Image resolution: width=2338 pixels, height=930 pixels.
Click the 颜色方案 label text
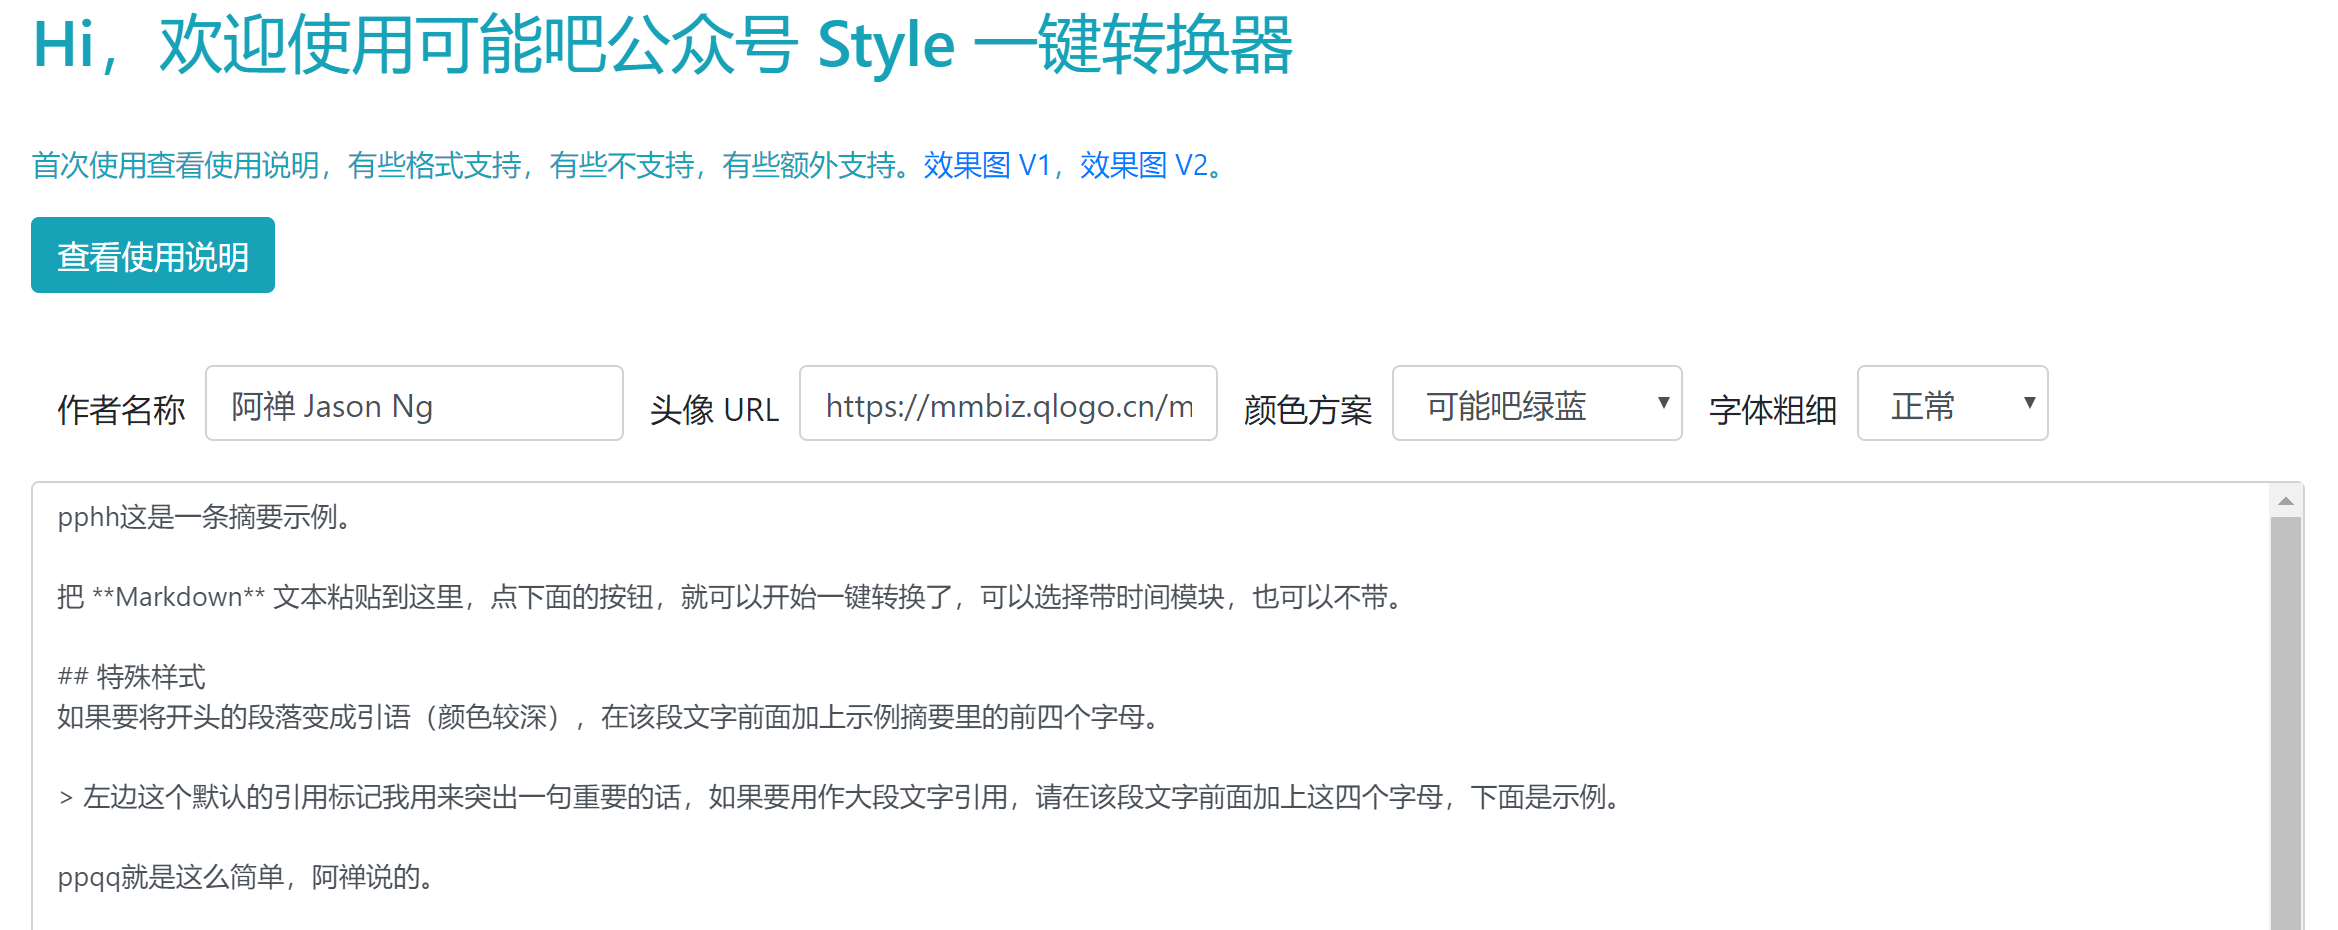1307,410
